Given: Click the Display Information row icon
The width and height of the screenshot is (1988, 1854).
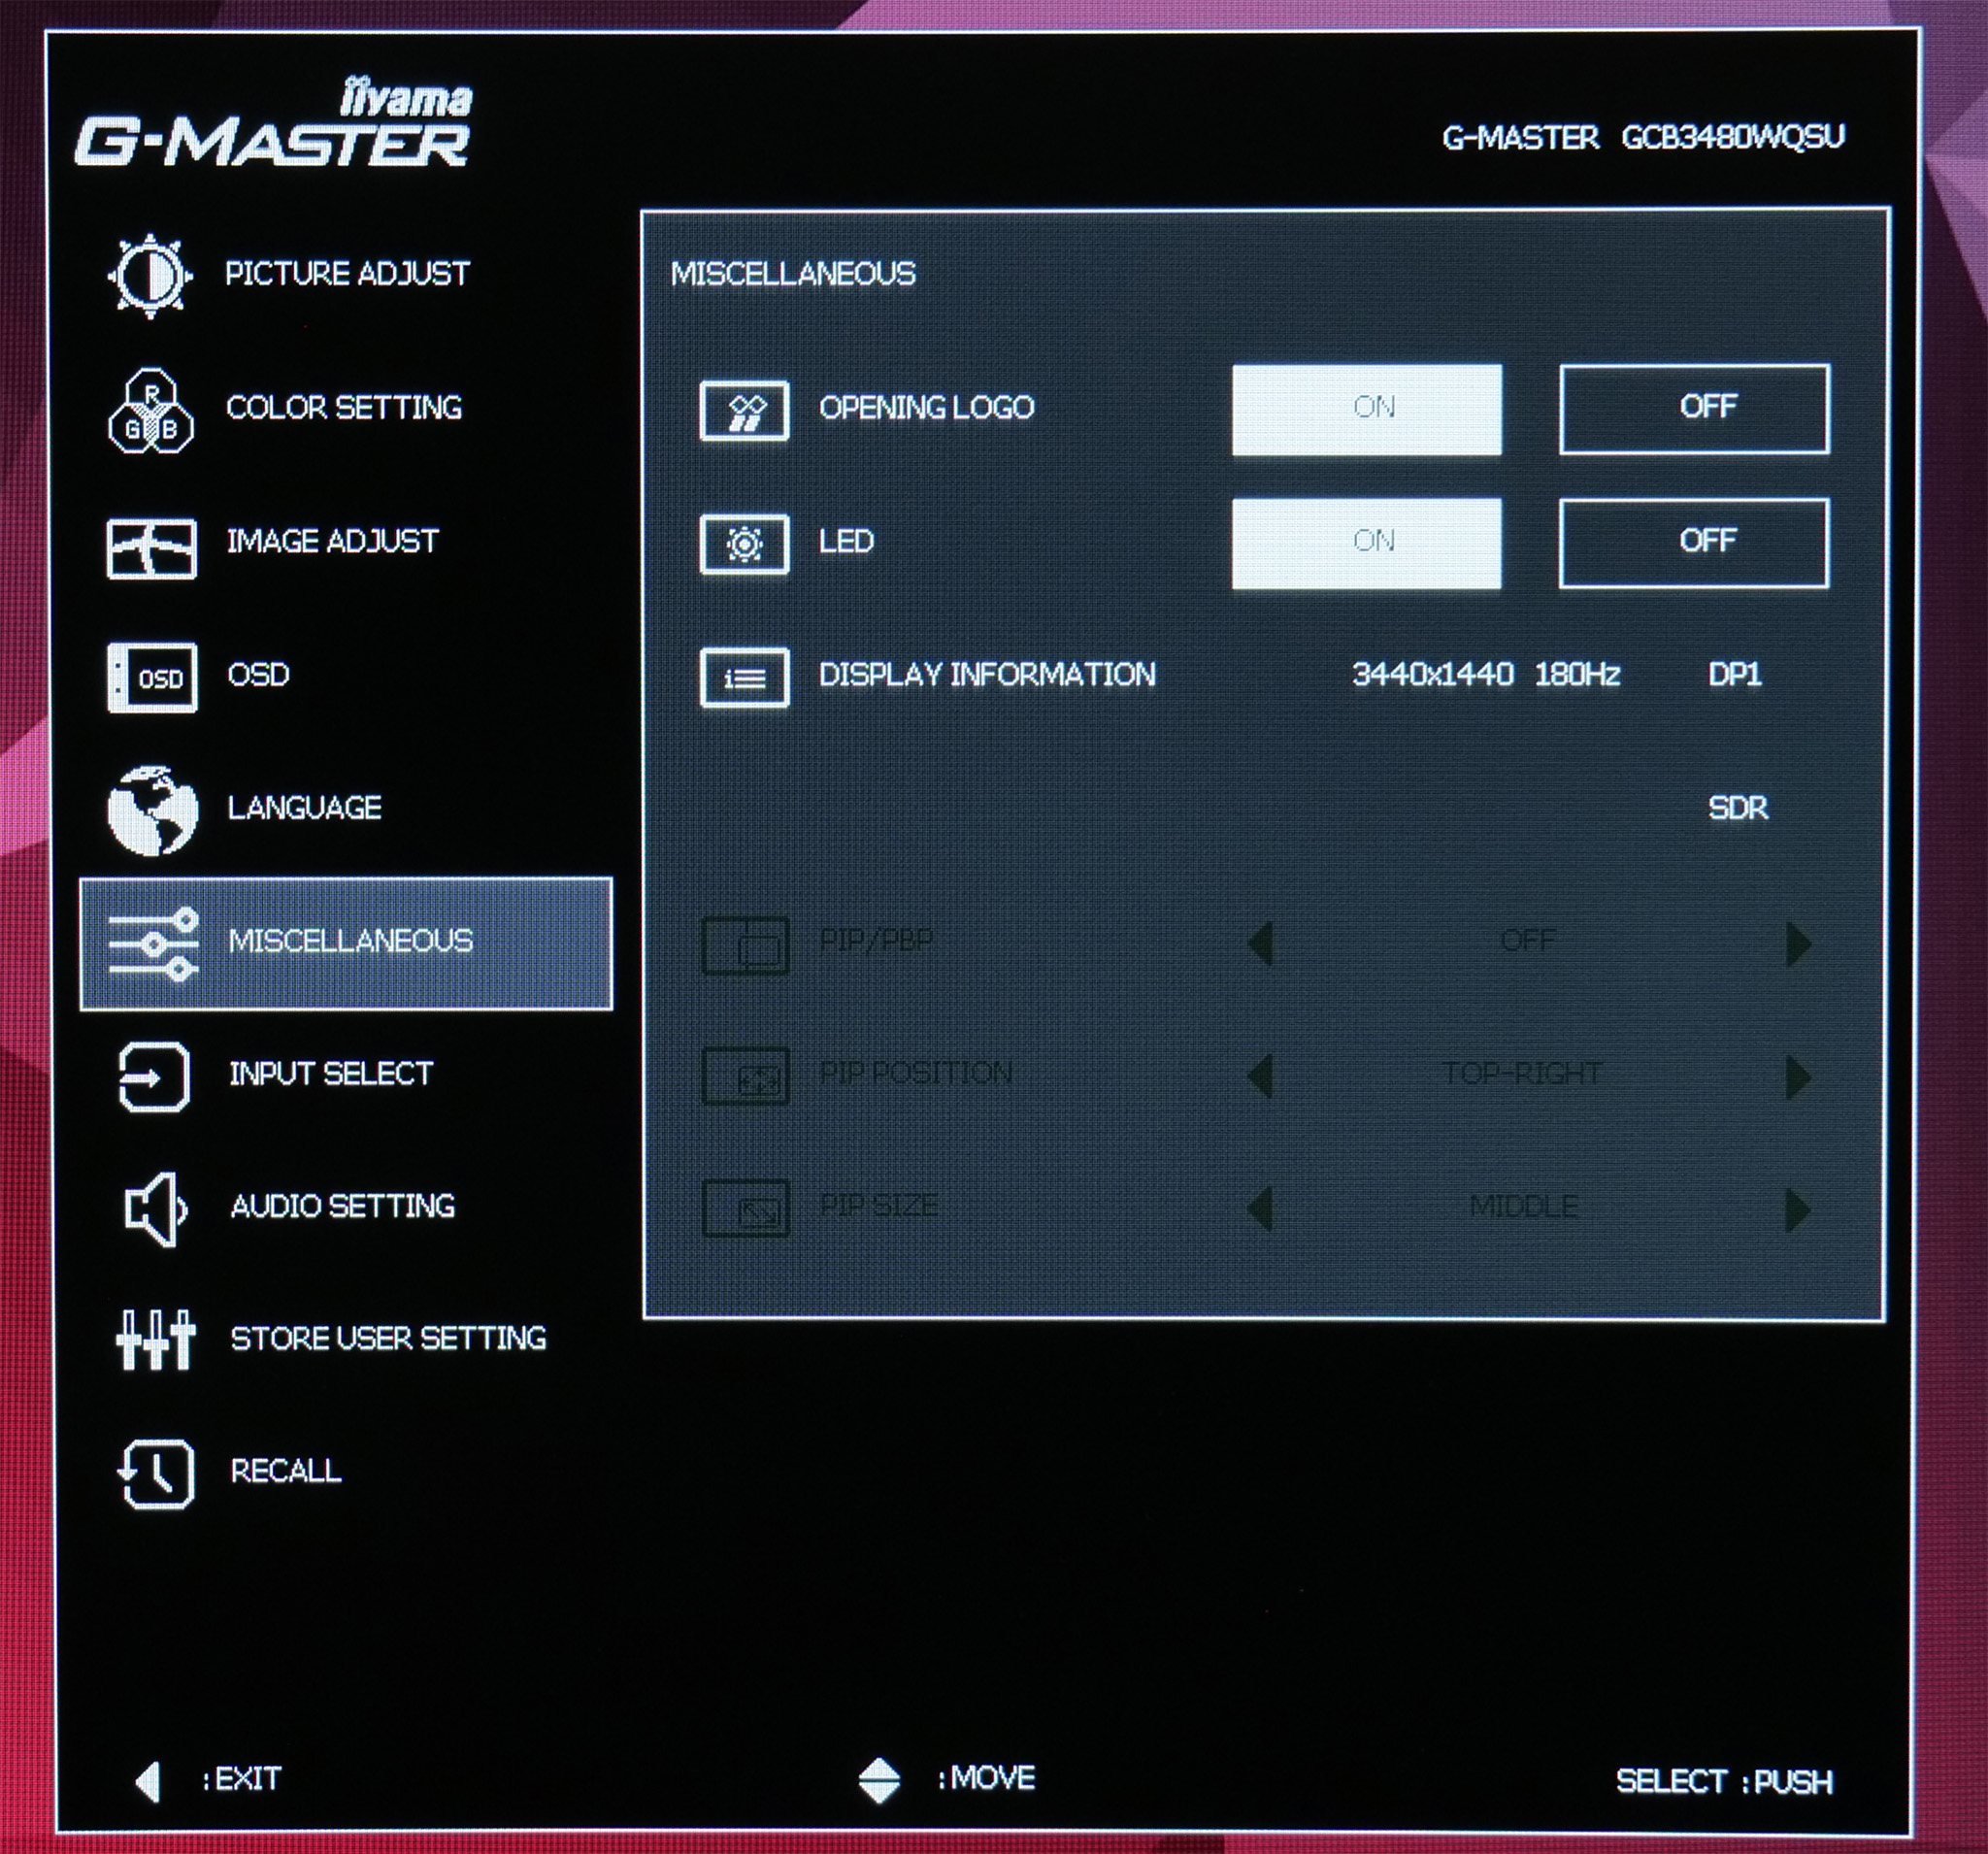Looking at the screenshot, I should click(x=744, y=678).
